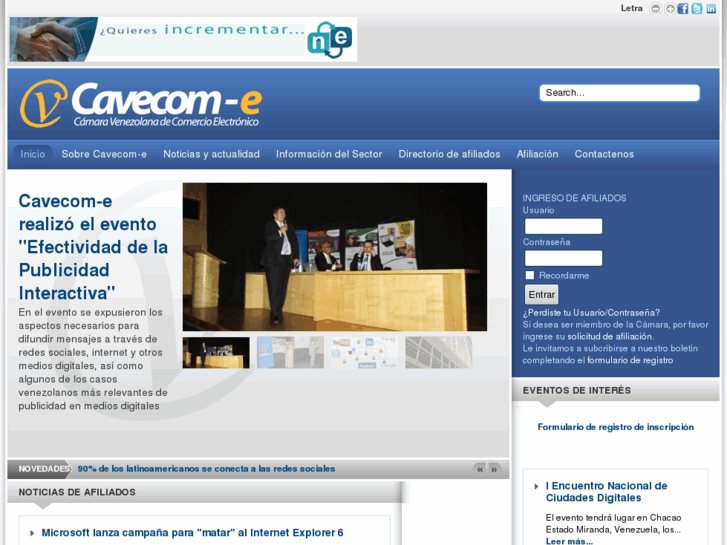This screenshot has width=727, height=545.
Task: Open 'Formulario de registro de inscripción' link
Action: point(616,427)
